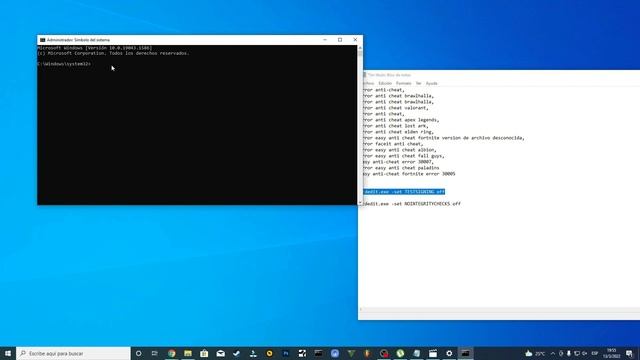Image resolution: width=640 pixels, height=360 pixels.
Task: Click the Microsoft Corporation copyright line in the console
Action: click(113, 53)
